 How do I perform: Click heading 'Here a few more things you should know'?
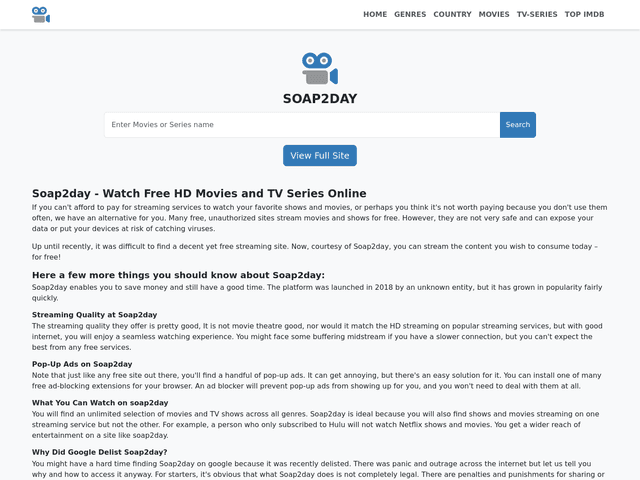(x=178, y=275)
